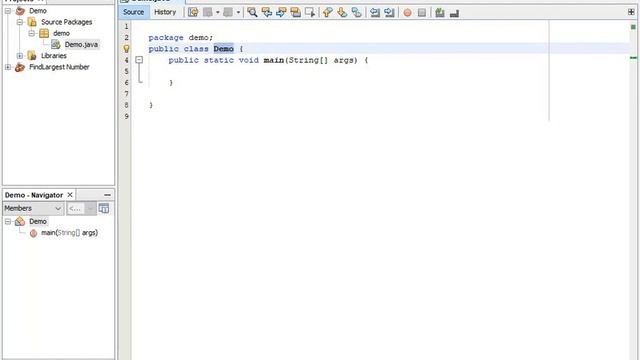Collapse Demo class node in Navigator
This screenshot has width=640, height=360.
(8, 222)
